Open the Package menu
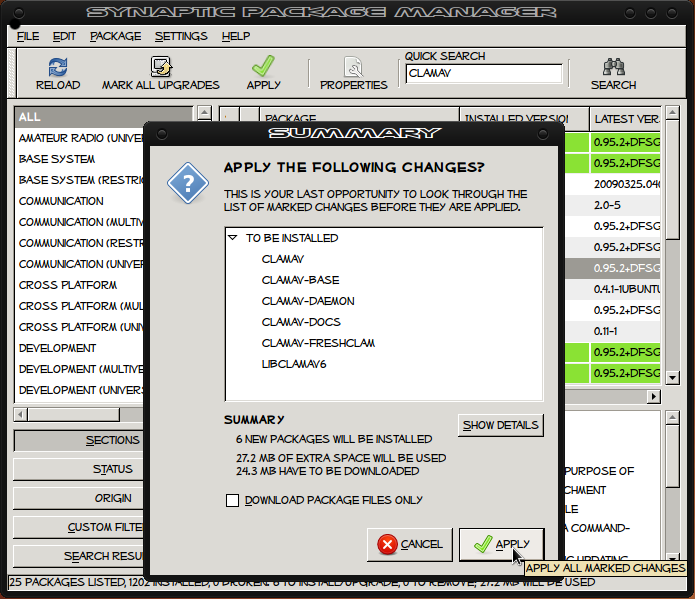This screenshot has width=695, height=599. coord(116,36)
